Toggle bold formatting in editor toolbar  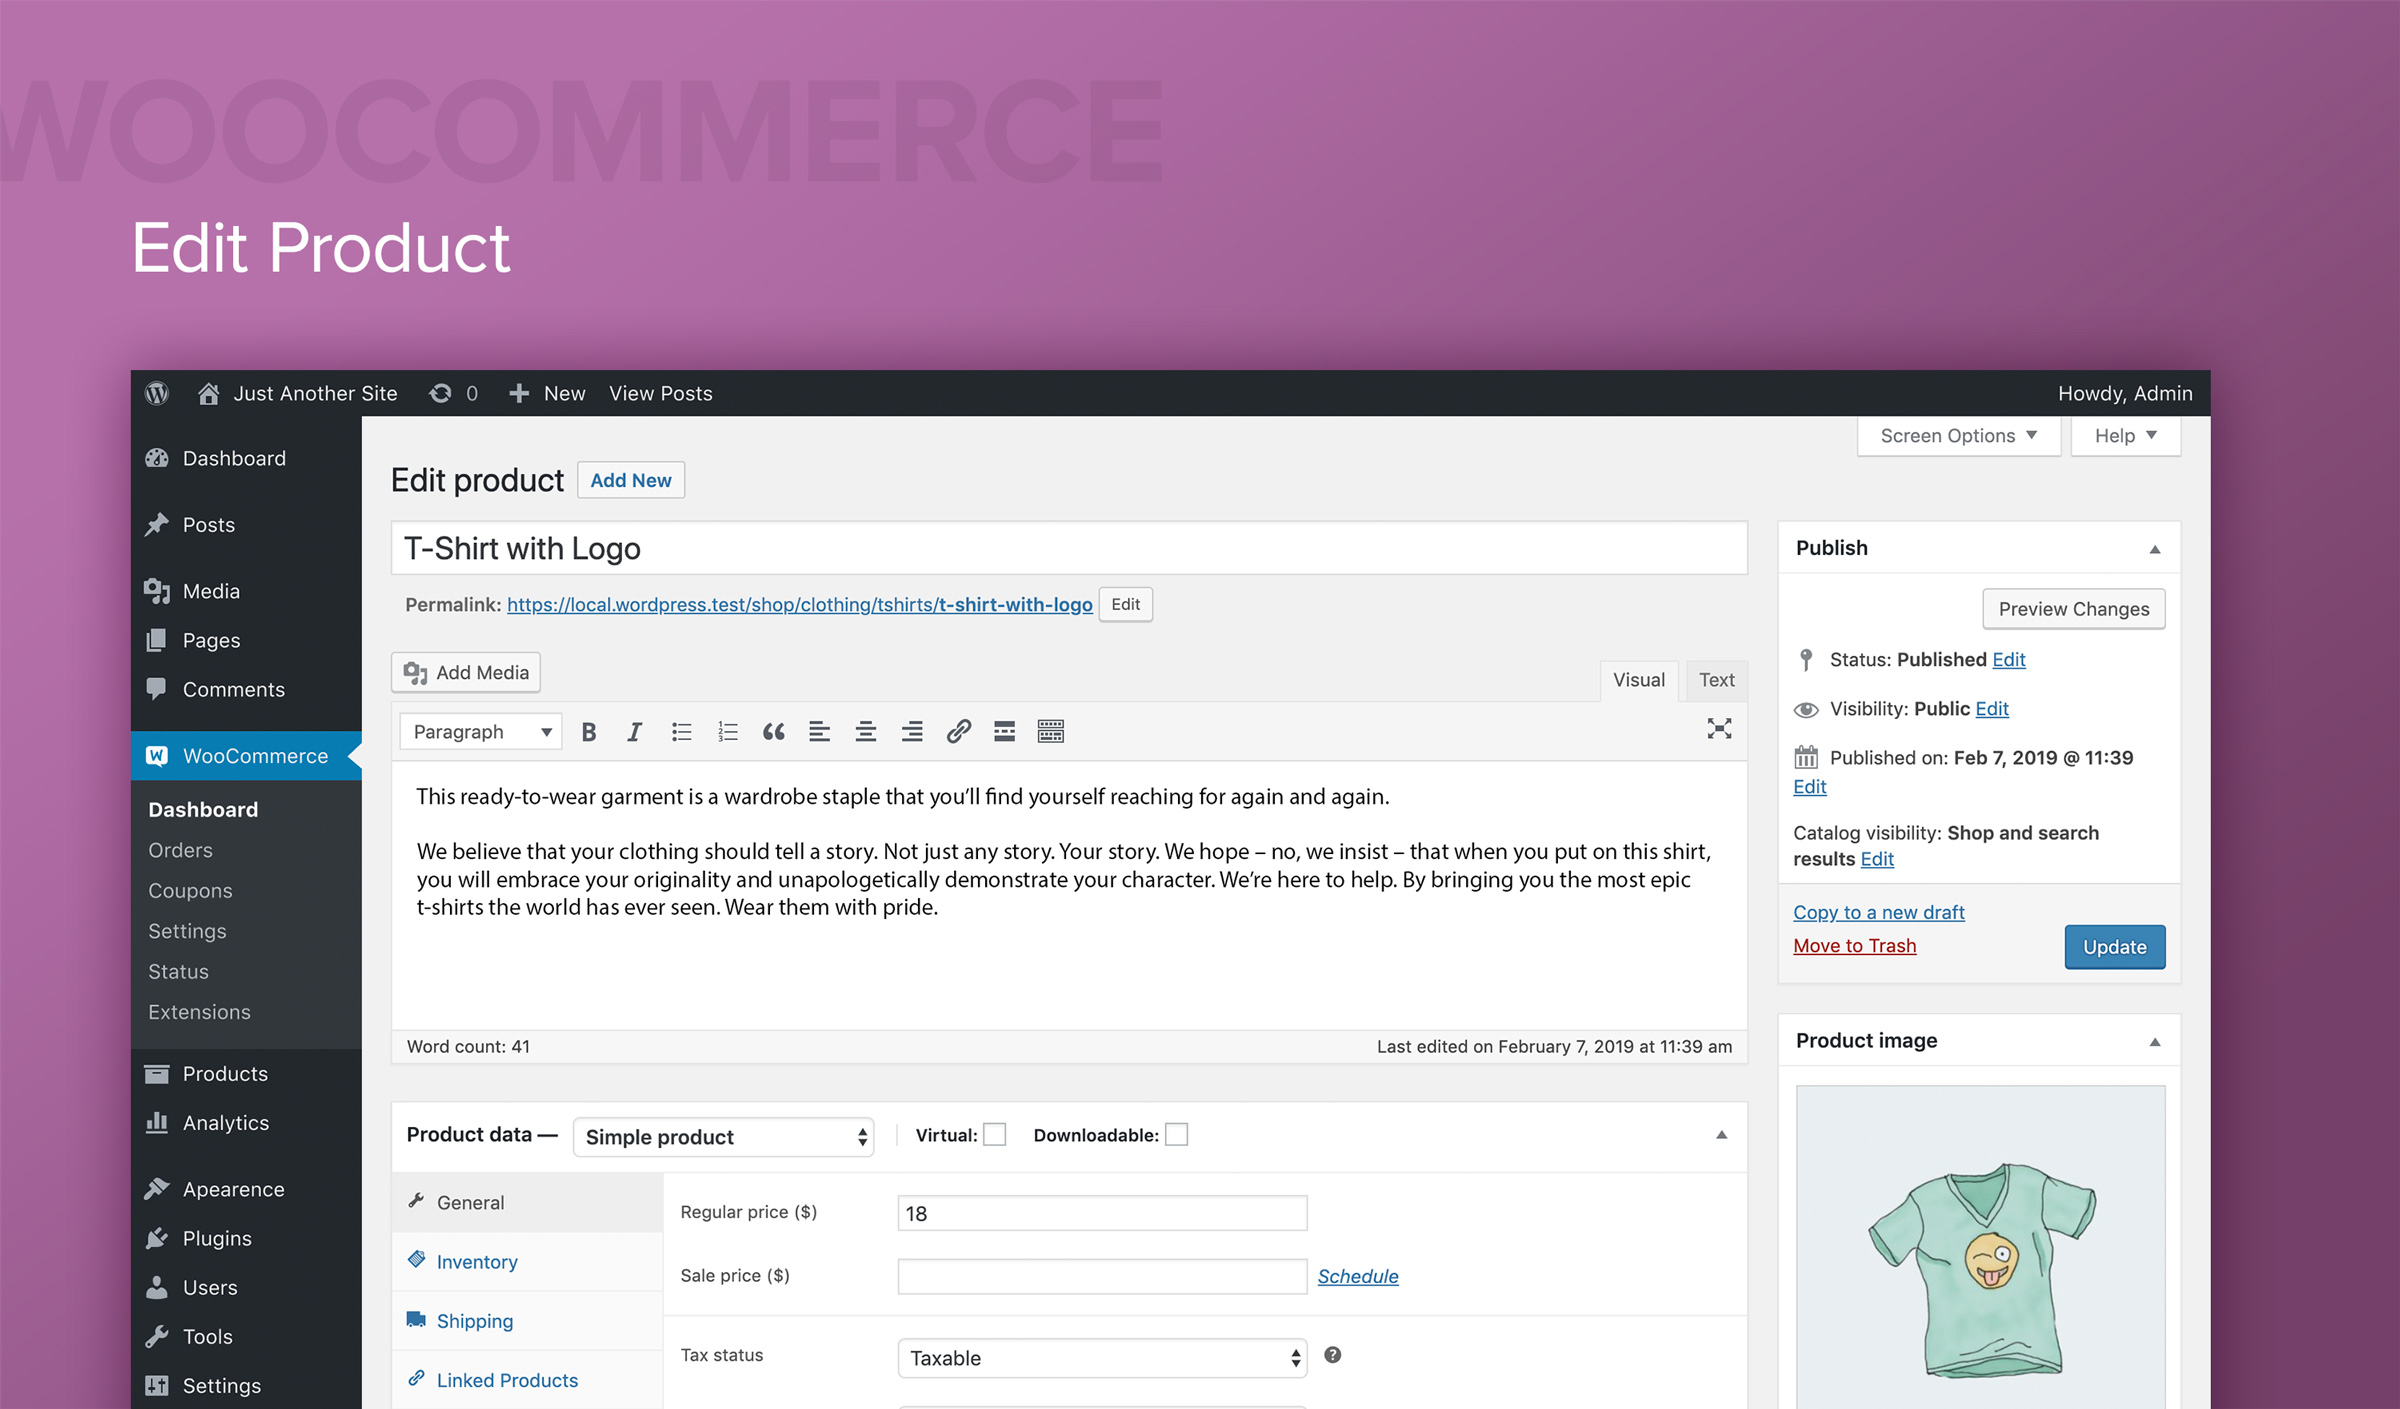point(589,732)
